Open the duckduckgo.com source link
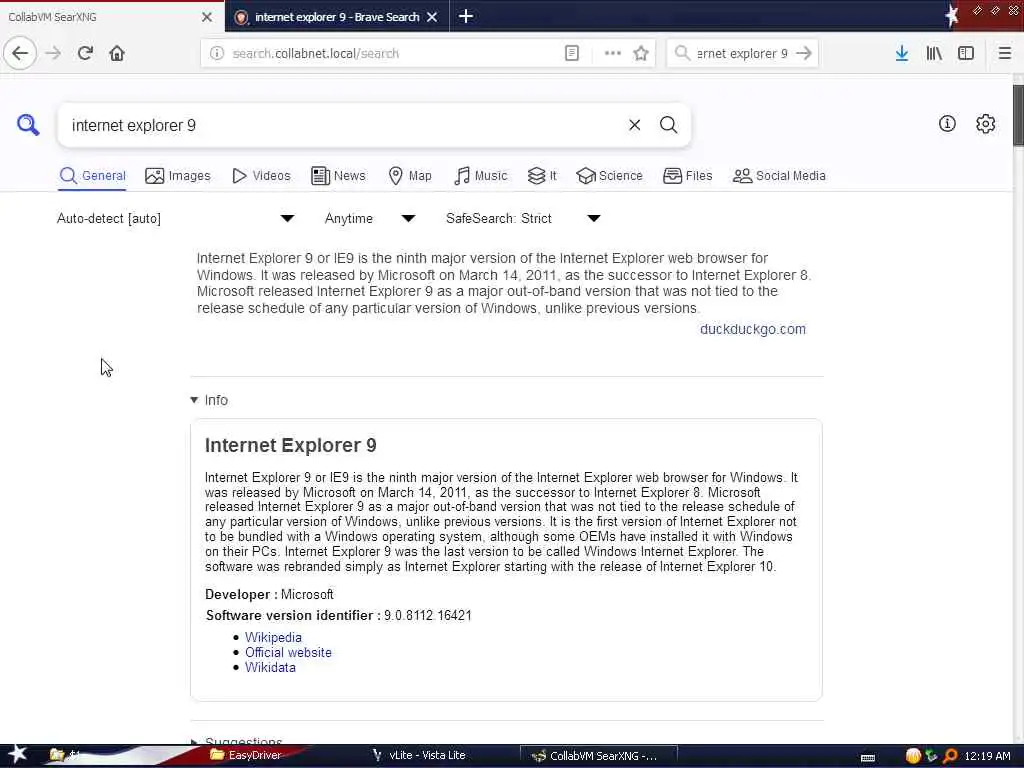This screenshot has height=768, width=1024. pyautogui.click(x=752, y=329)
